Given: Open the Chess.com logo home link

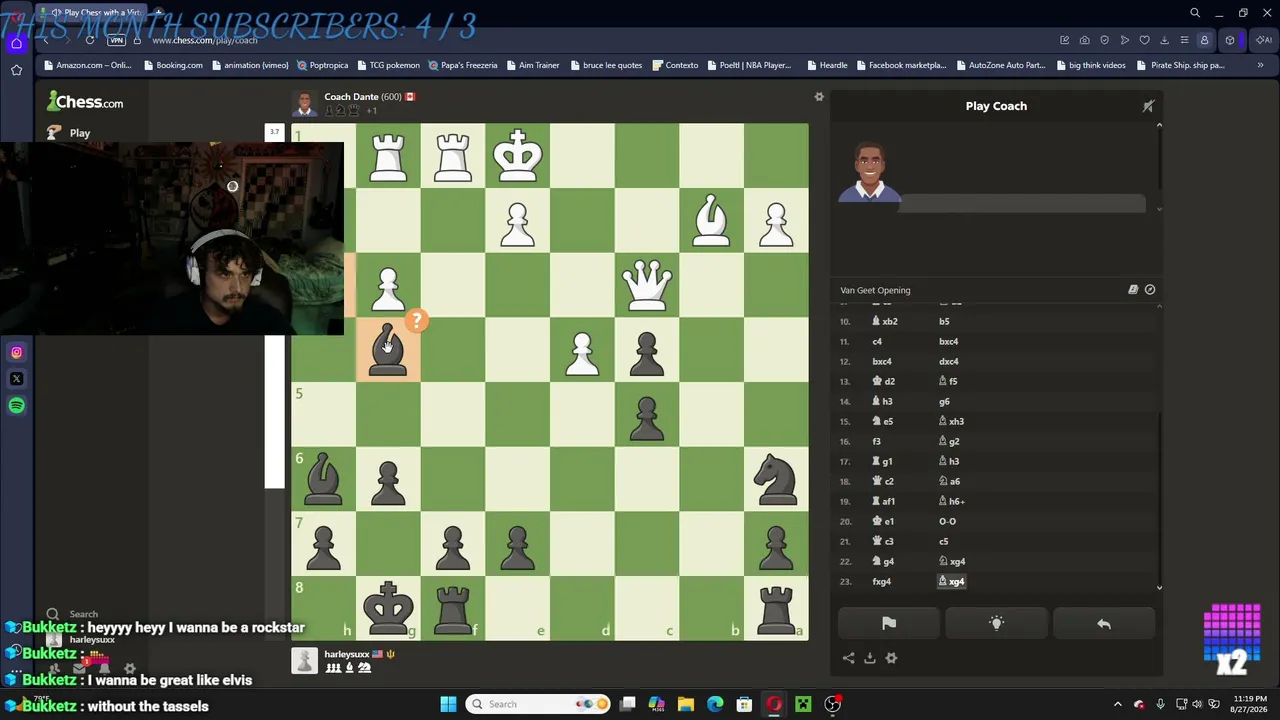Looking at the screenshot, I should coord(85,102).
